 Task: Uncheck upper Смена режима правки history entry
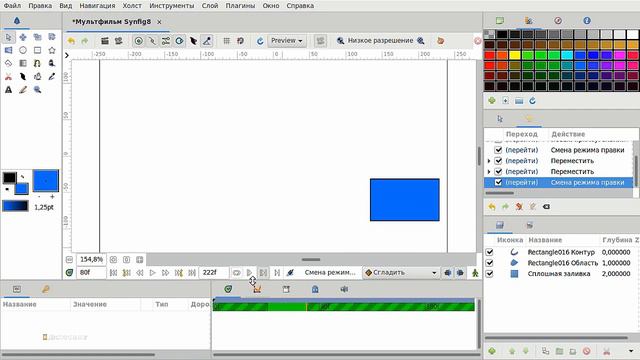(x=498, y=150)
